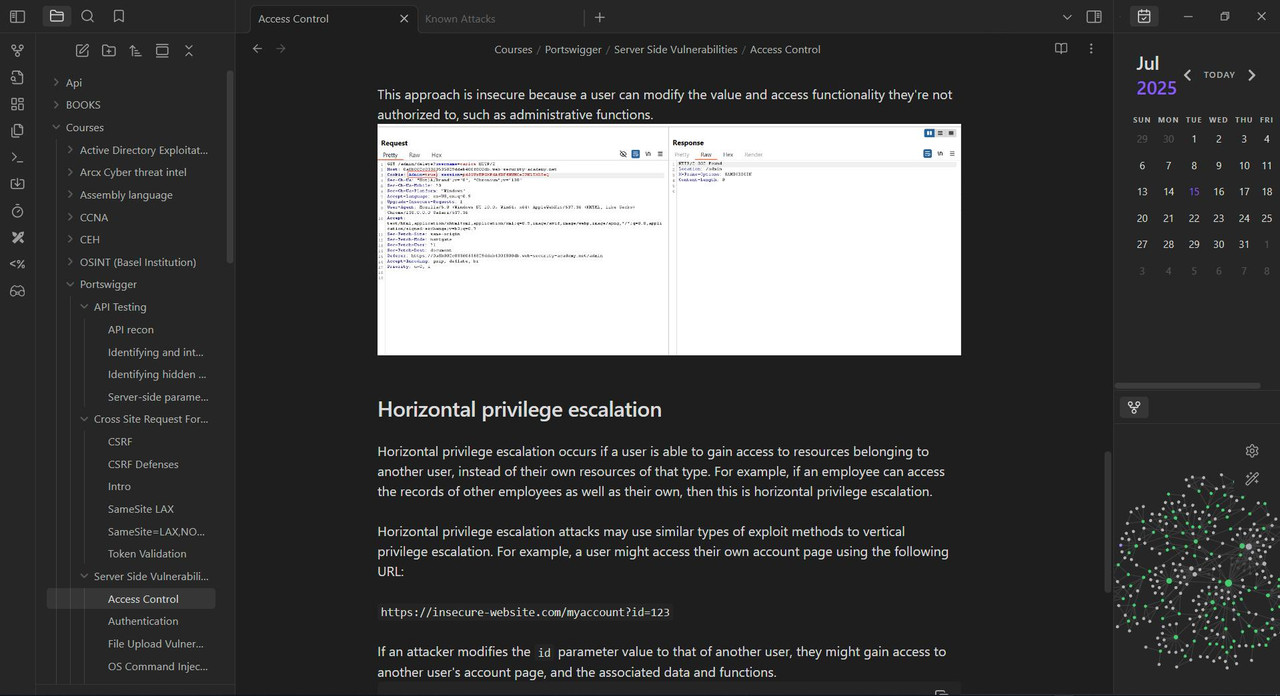Toggle reading view book icon

pos(1061,49)
